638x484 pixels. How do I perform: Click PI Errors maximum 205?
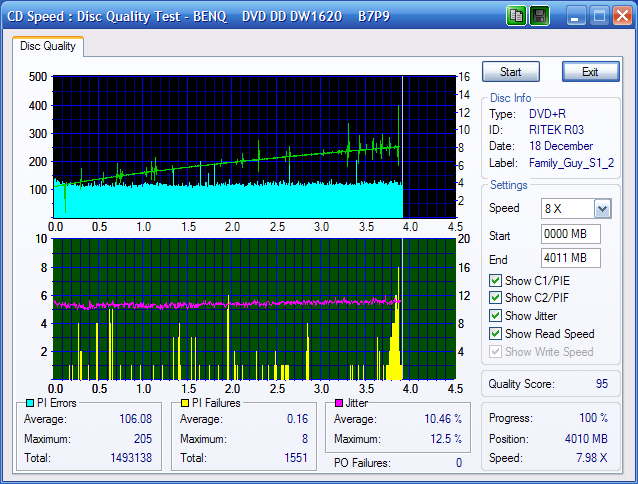pos(143,438)
